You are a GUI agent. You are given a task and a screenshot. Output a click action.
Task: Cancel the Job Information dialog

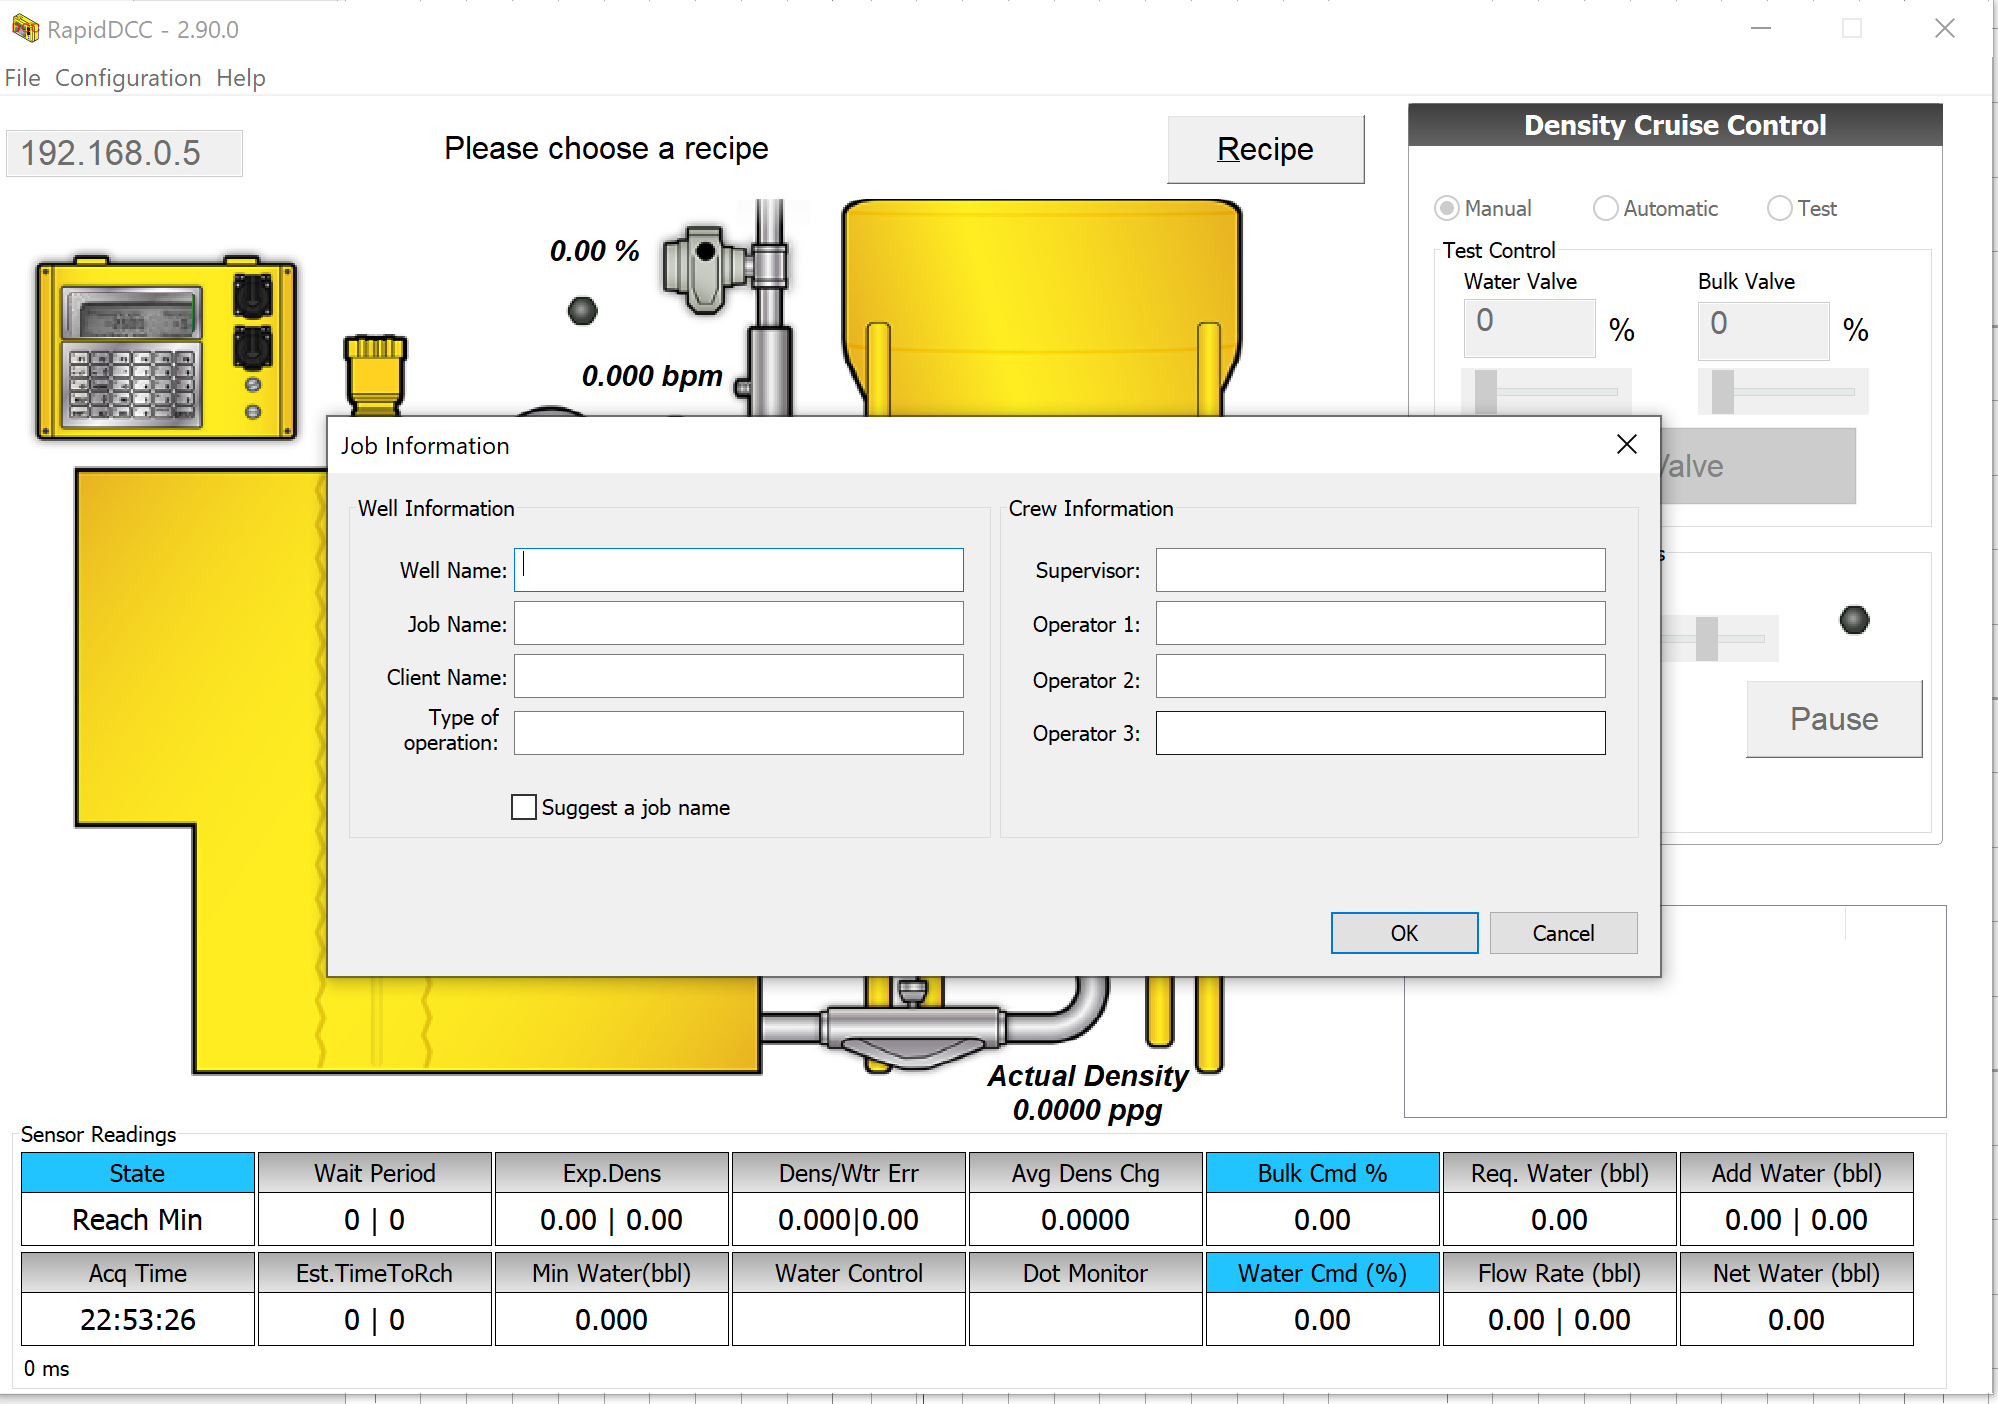(x=1563, y=933)
